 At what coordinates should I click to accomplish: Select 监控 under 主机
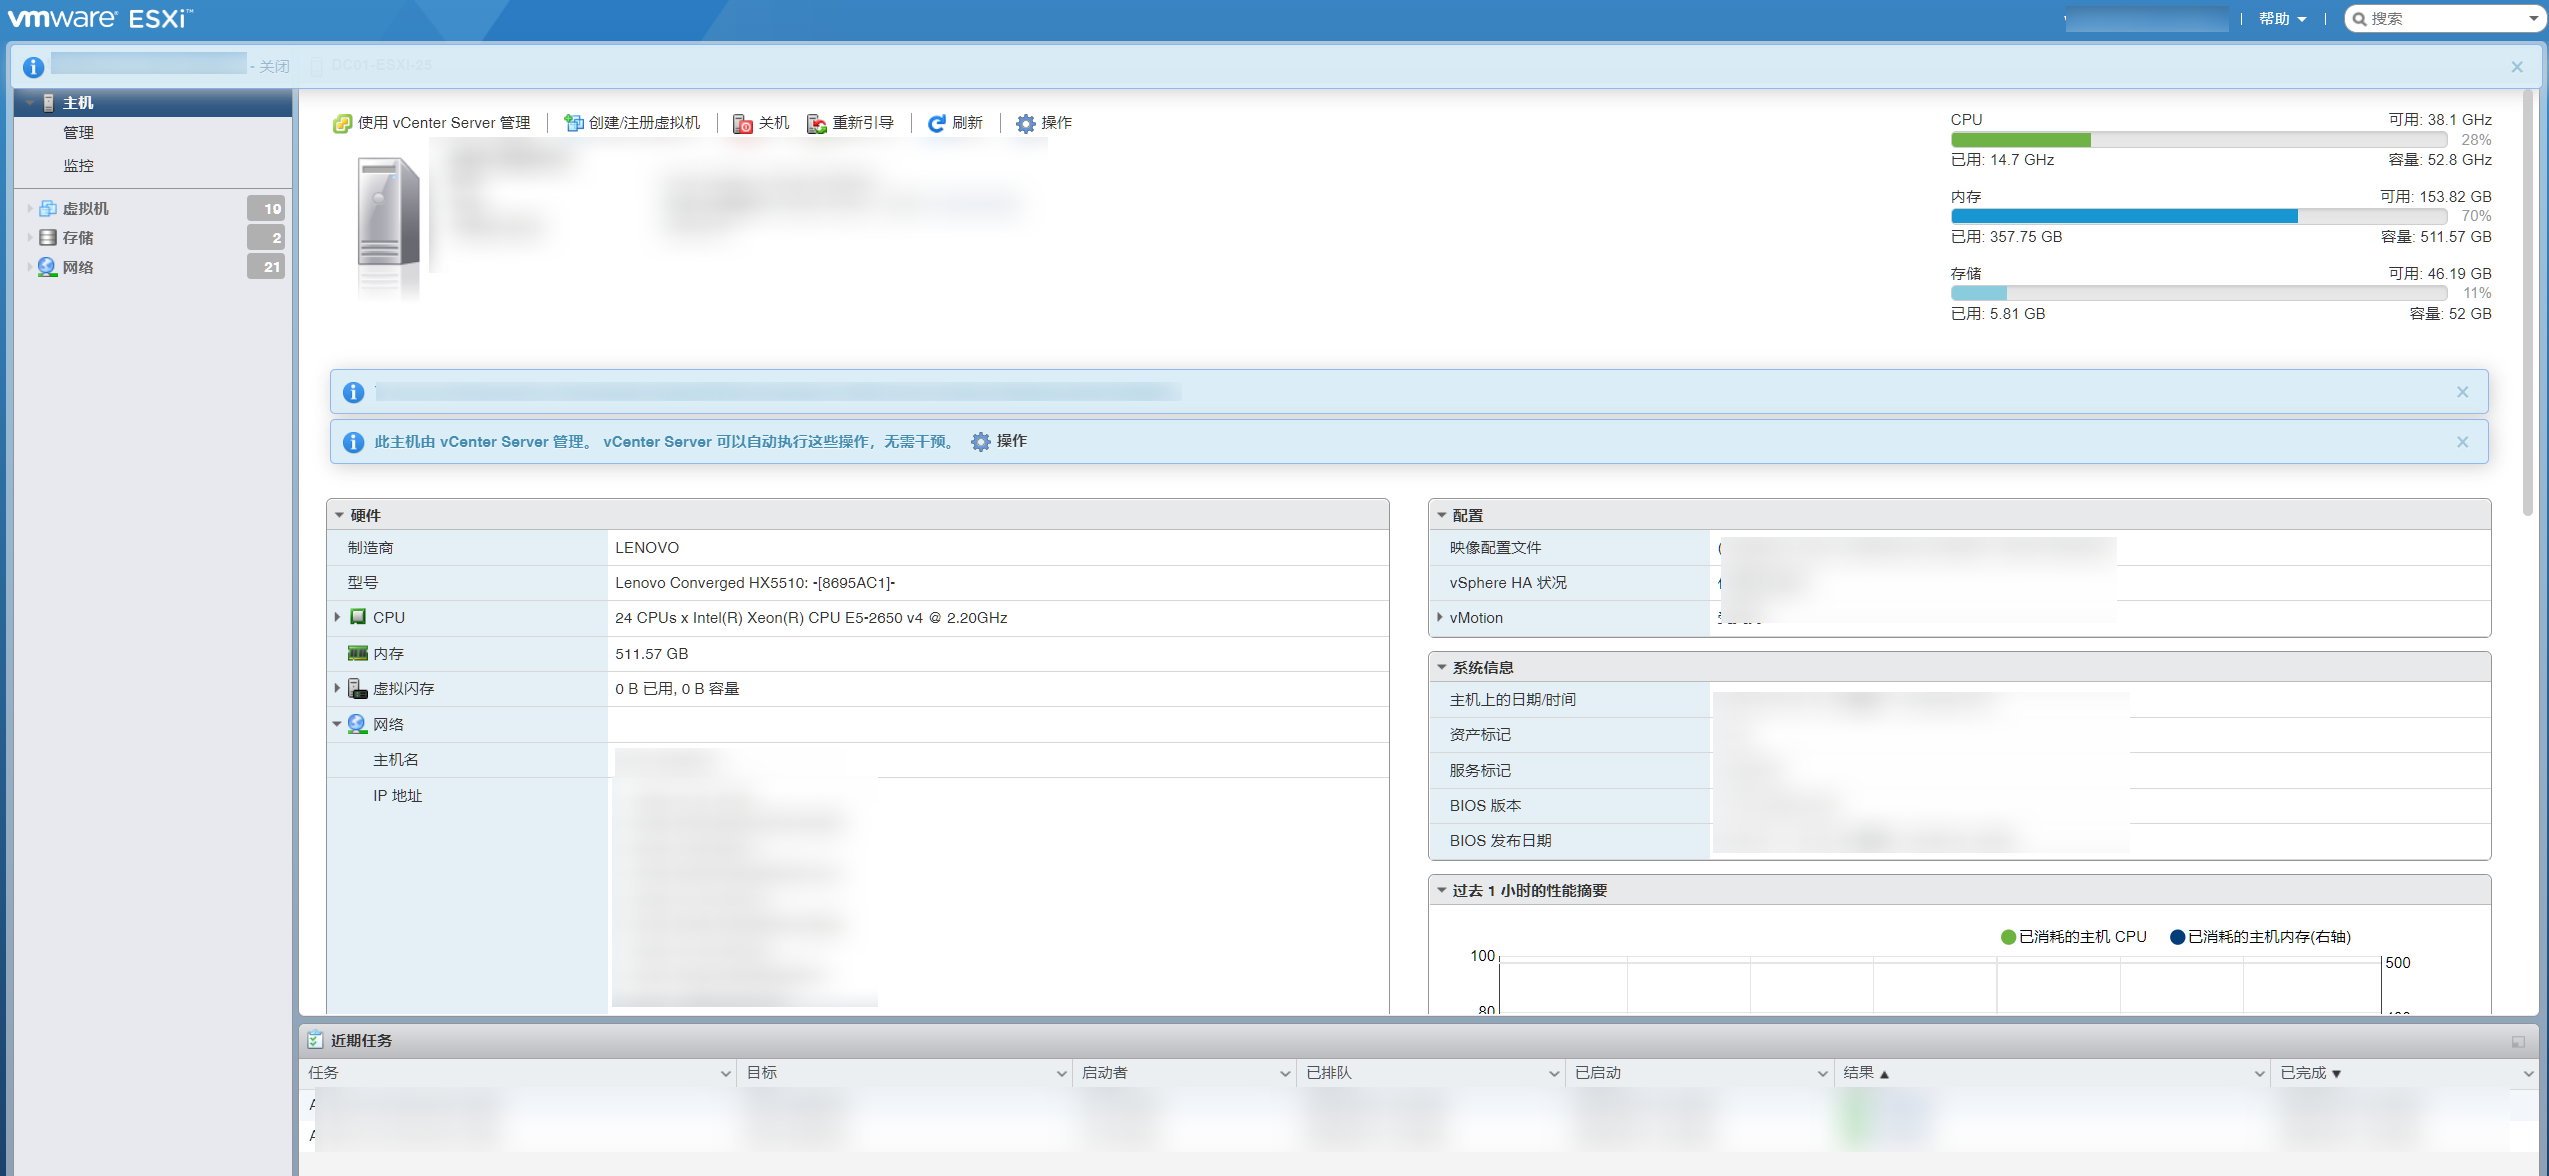pos(78,166)
